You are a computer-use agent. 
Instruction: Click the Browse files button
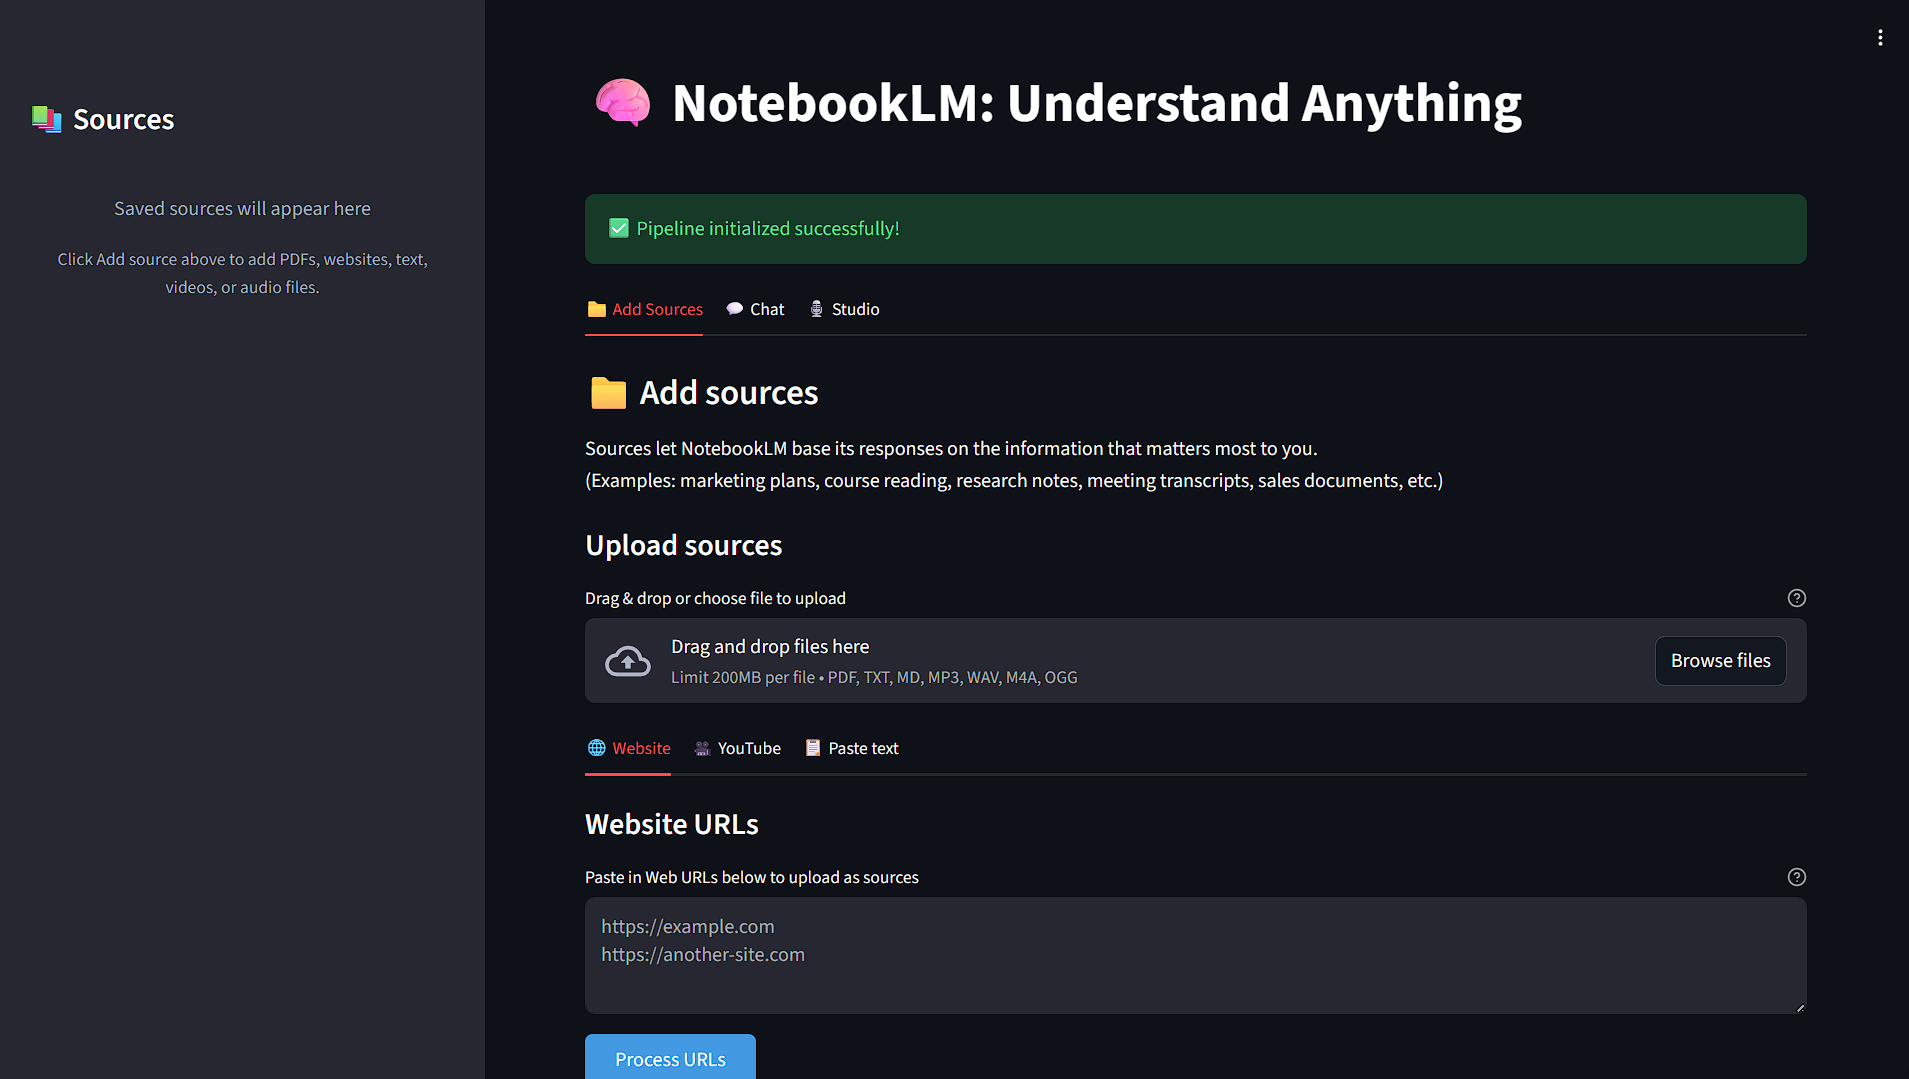(x=1720, y=661)
